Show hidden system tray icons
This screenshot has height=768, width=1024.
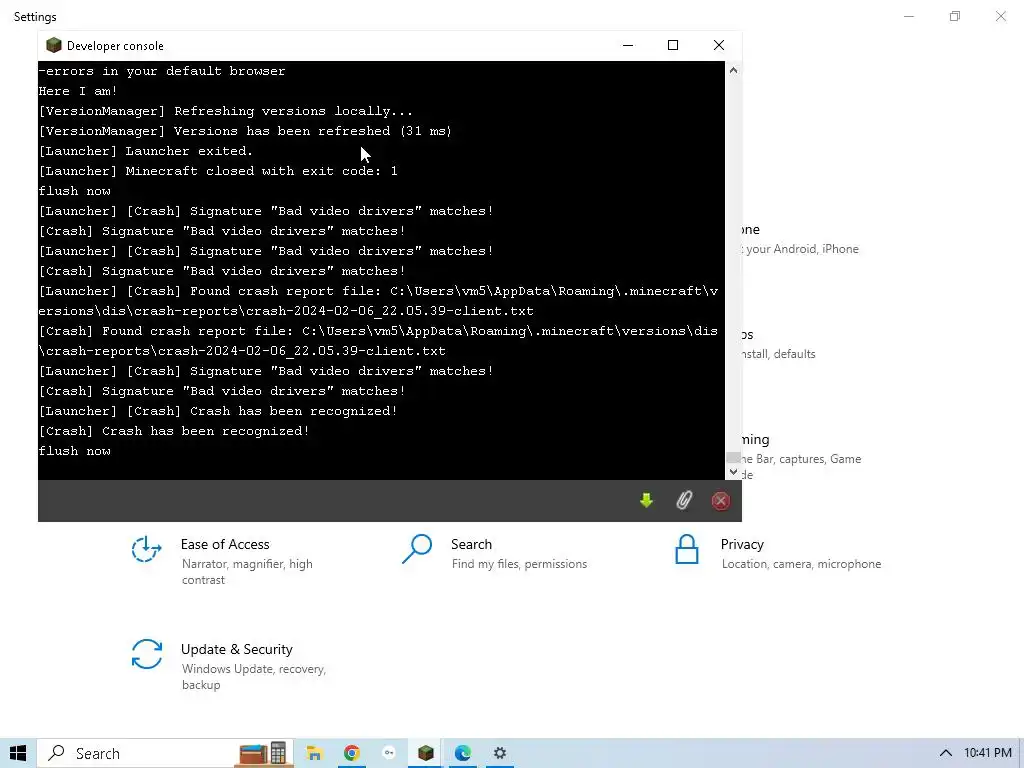pyautogui.click(x=945, y=753)
